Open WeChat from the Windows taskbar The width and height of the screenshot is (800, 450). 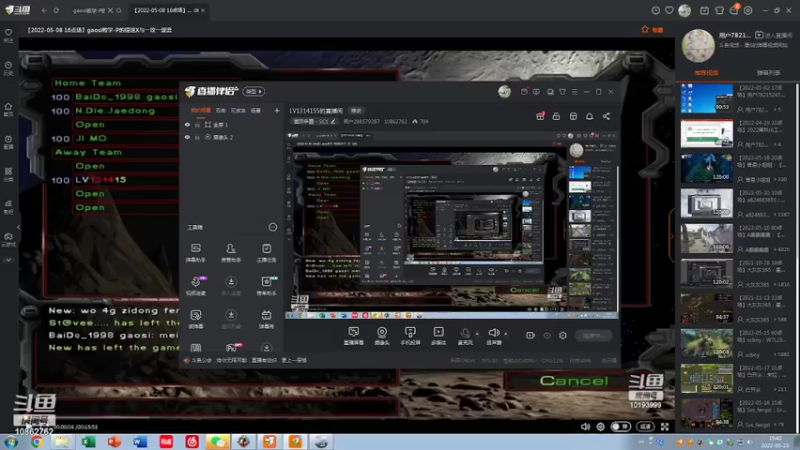(218, 442)
